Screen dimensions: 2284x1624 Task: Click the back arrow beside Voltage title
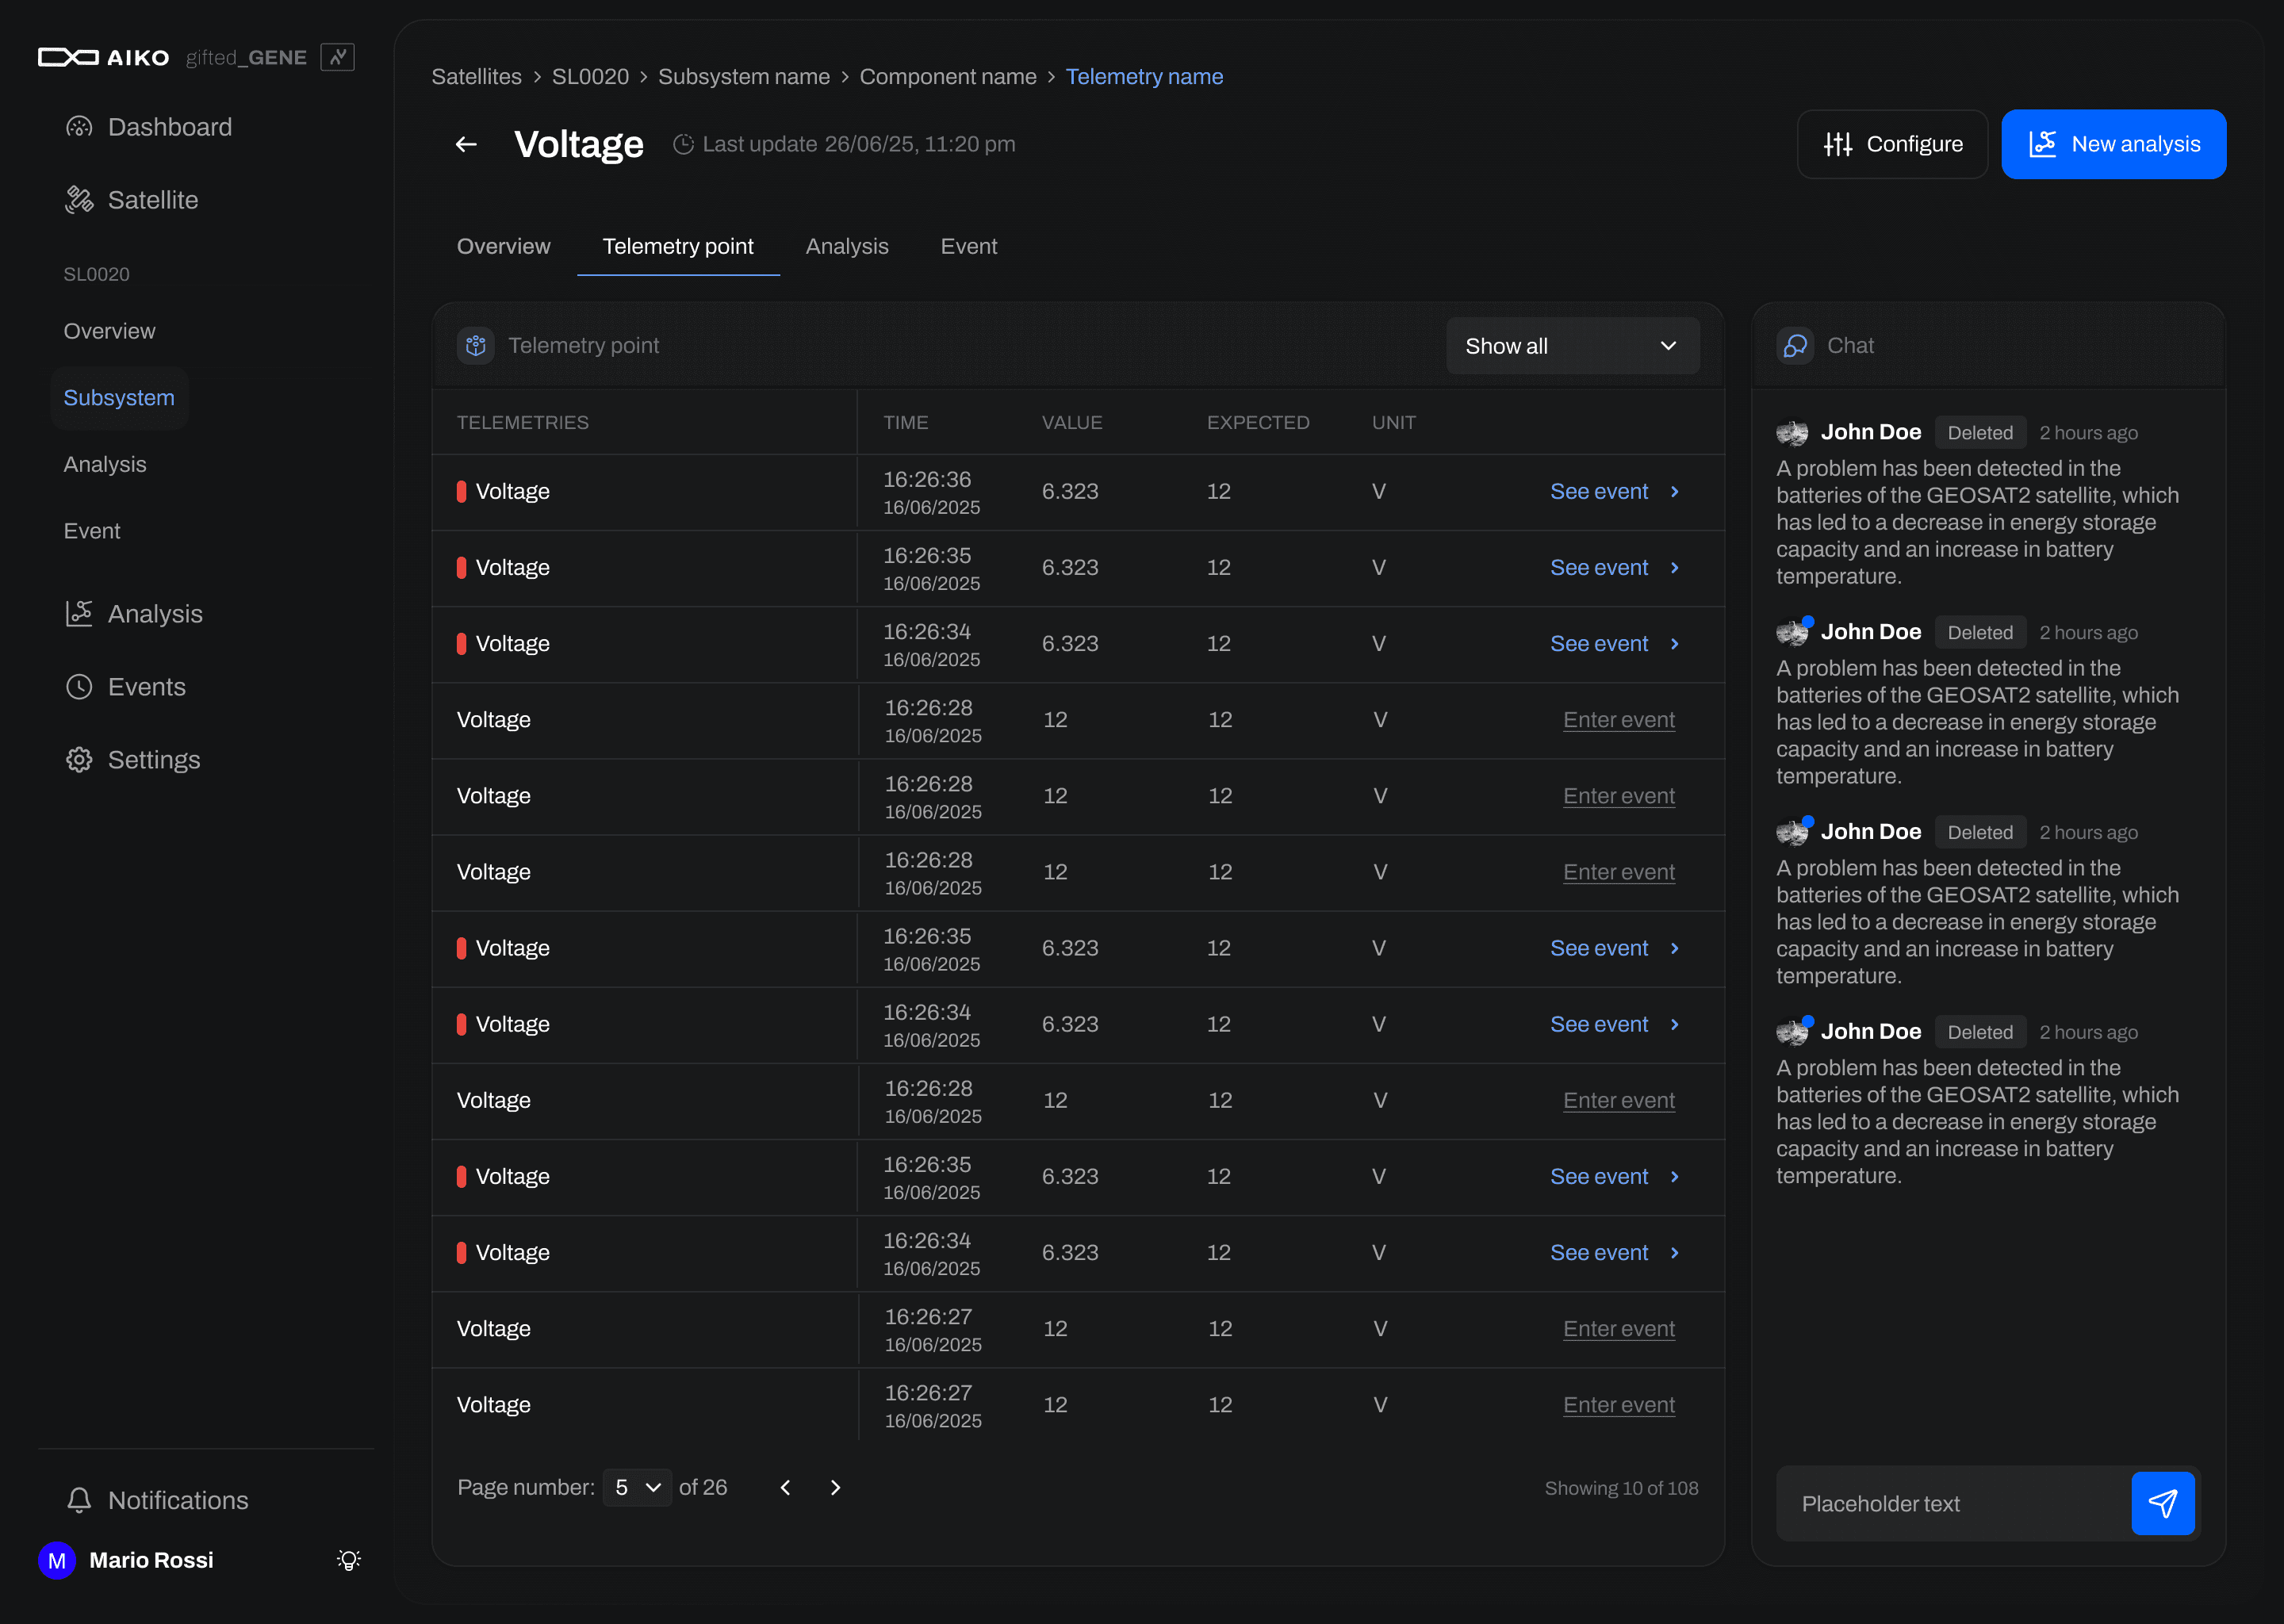pyautogui.click(x=466, y=144)
